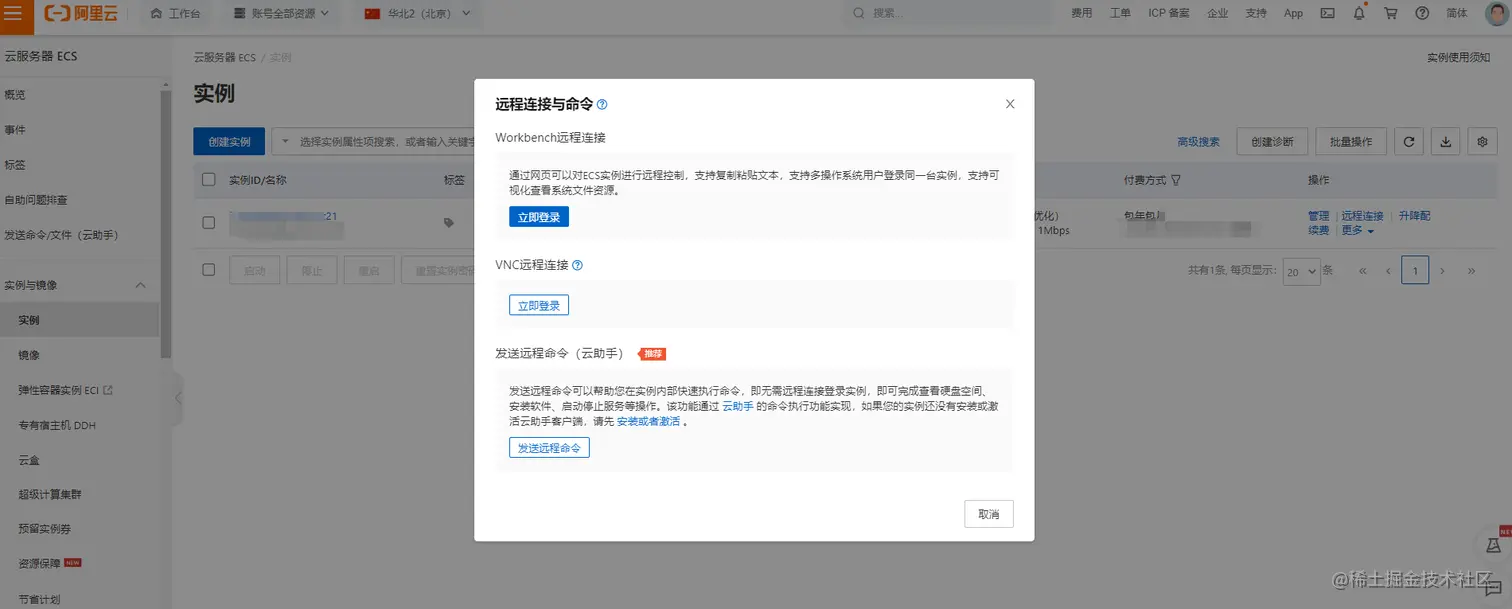Switch language via 简体
The height and width of the screenshot is (609, 1512).
(1457, 13)
